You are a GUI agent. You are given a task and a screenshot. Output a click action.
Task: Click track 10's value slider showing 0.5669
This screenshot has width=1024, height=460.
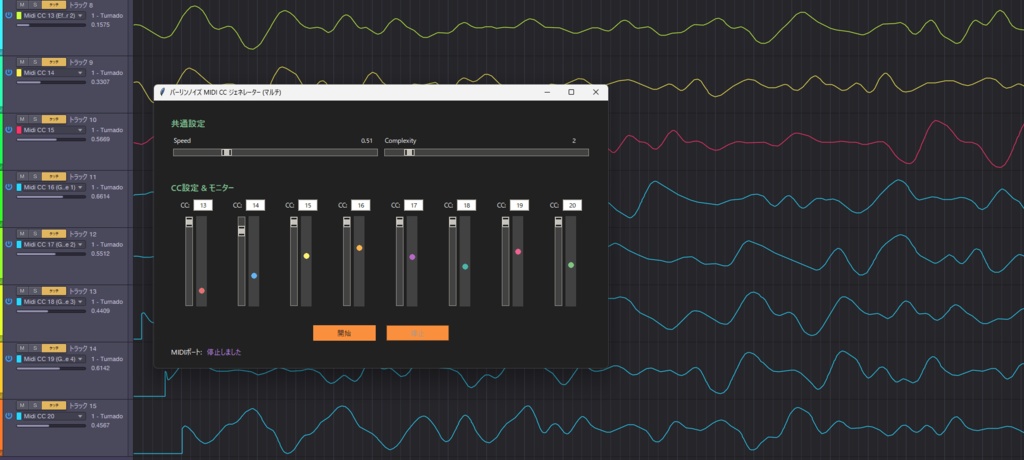(51, 140)
